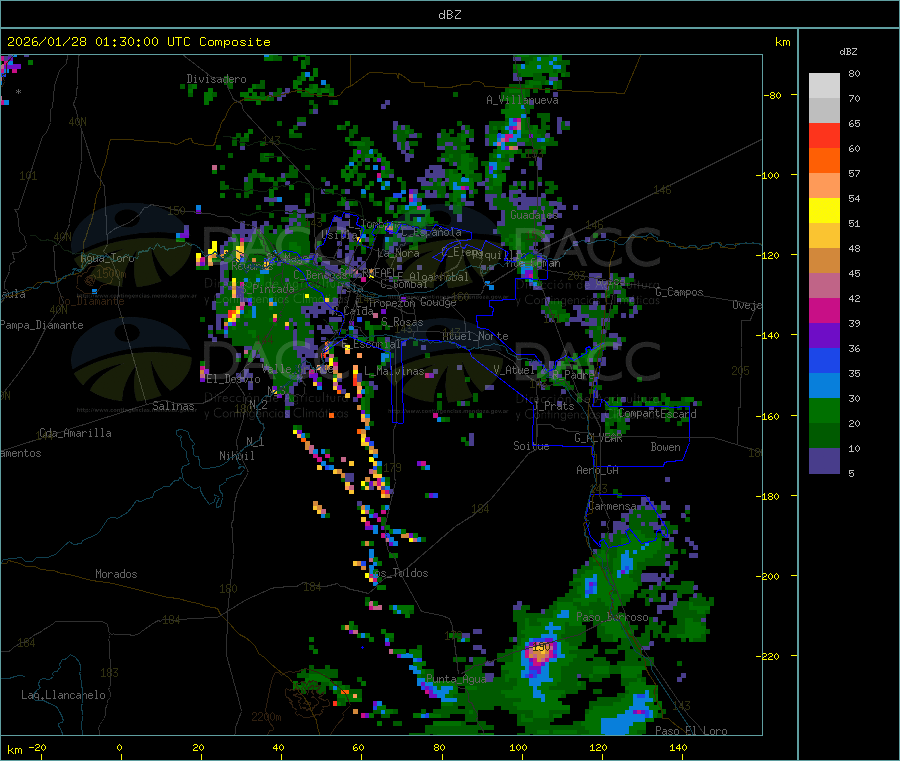
Task: Click the Soitue map label
Action: coord(531,446)
